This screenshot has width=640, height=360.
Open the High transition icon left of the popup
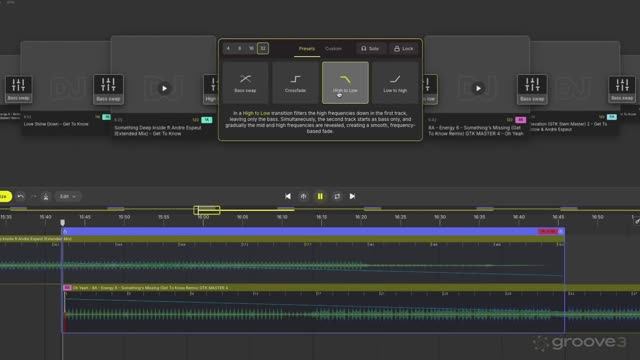211,89
